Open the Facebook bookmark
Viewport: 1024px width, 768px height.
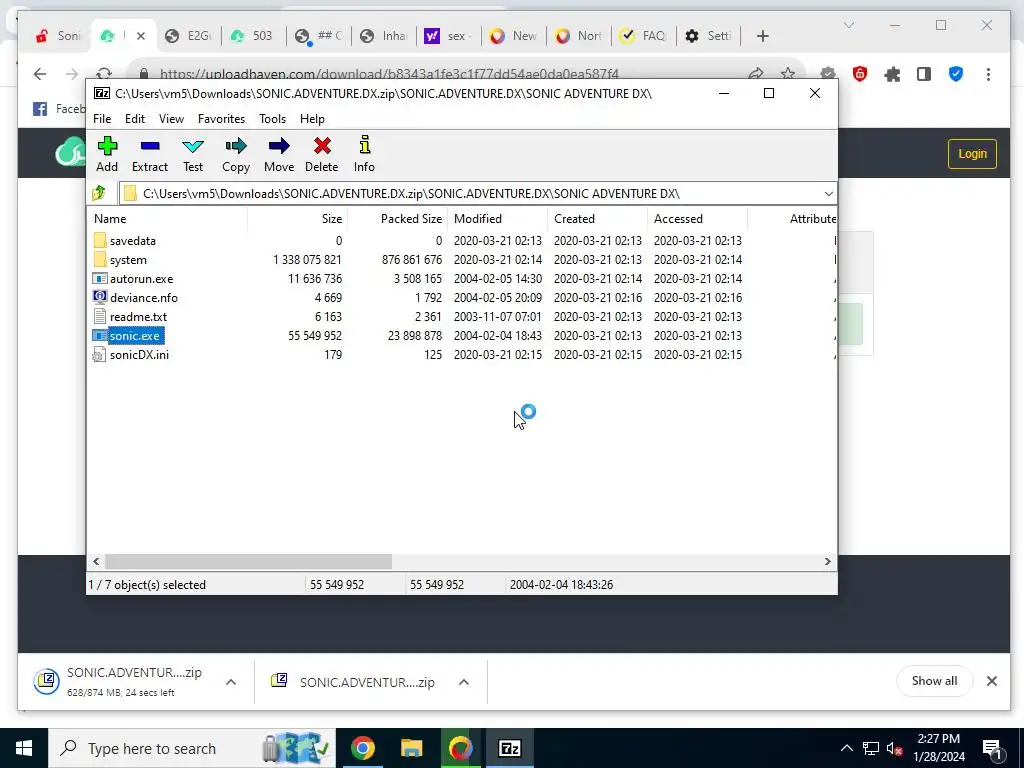[59, 109]
